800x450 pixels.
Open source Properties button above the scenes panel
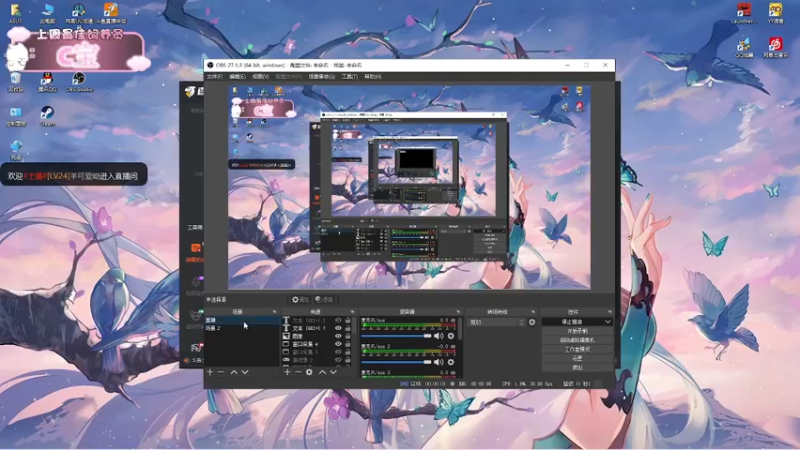point(301,299)
